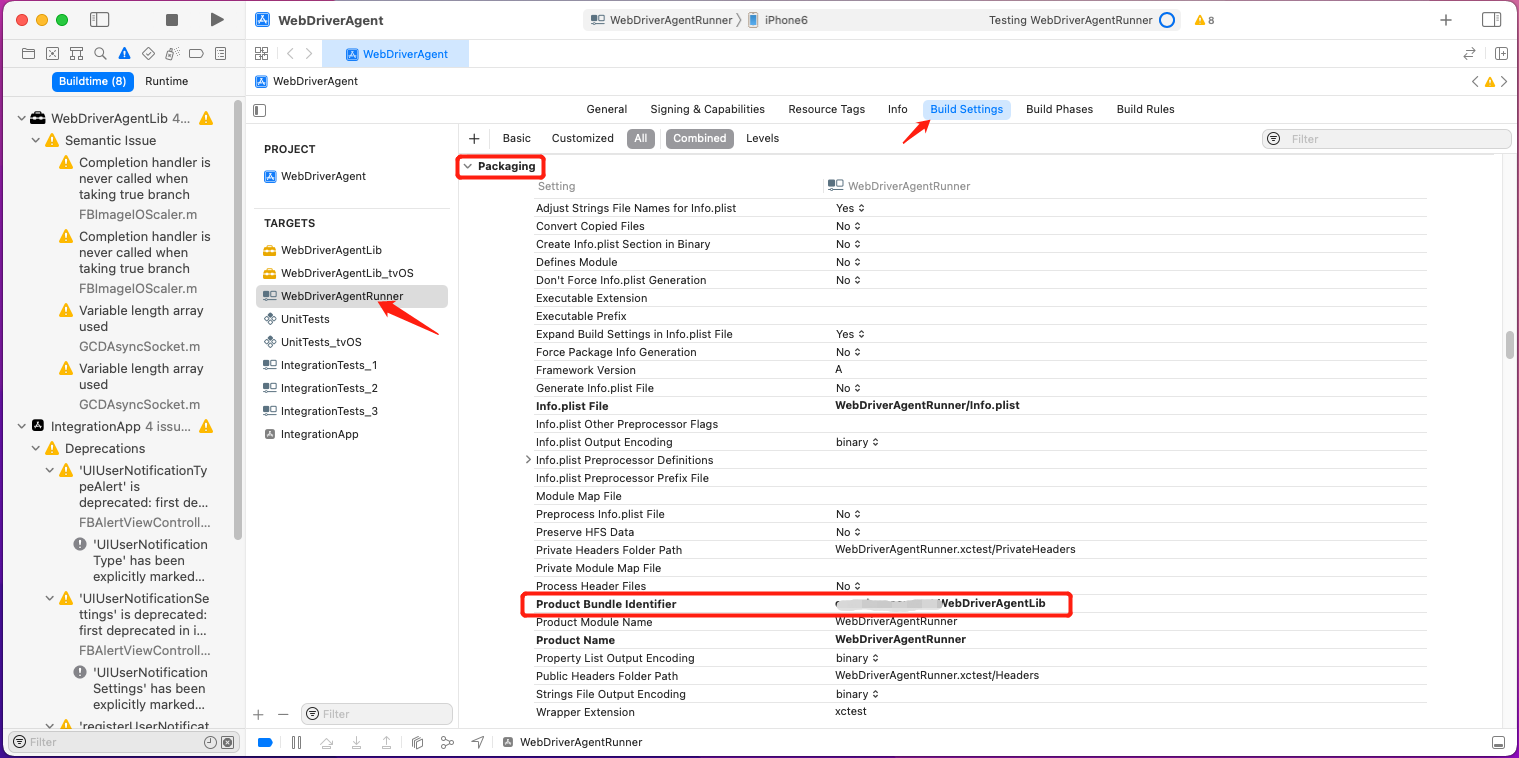Open the General tab

point(607,110)
